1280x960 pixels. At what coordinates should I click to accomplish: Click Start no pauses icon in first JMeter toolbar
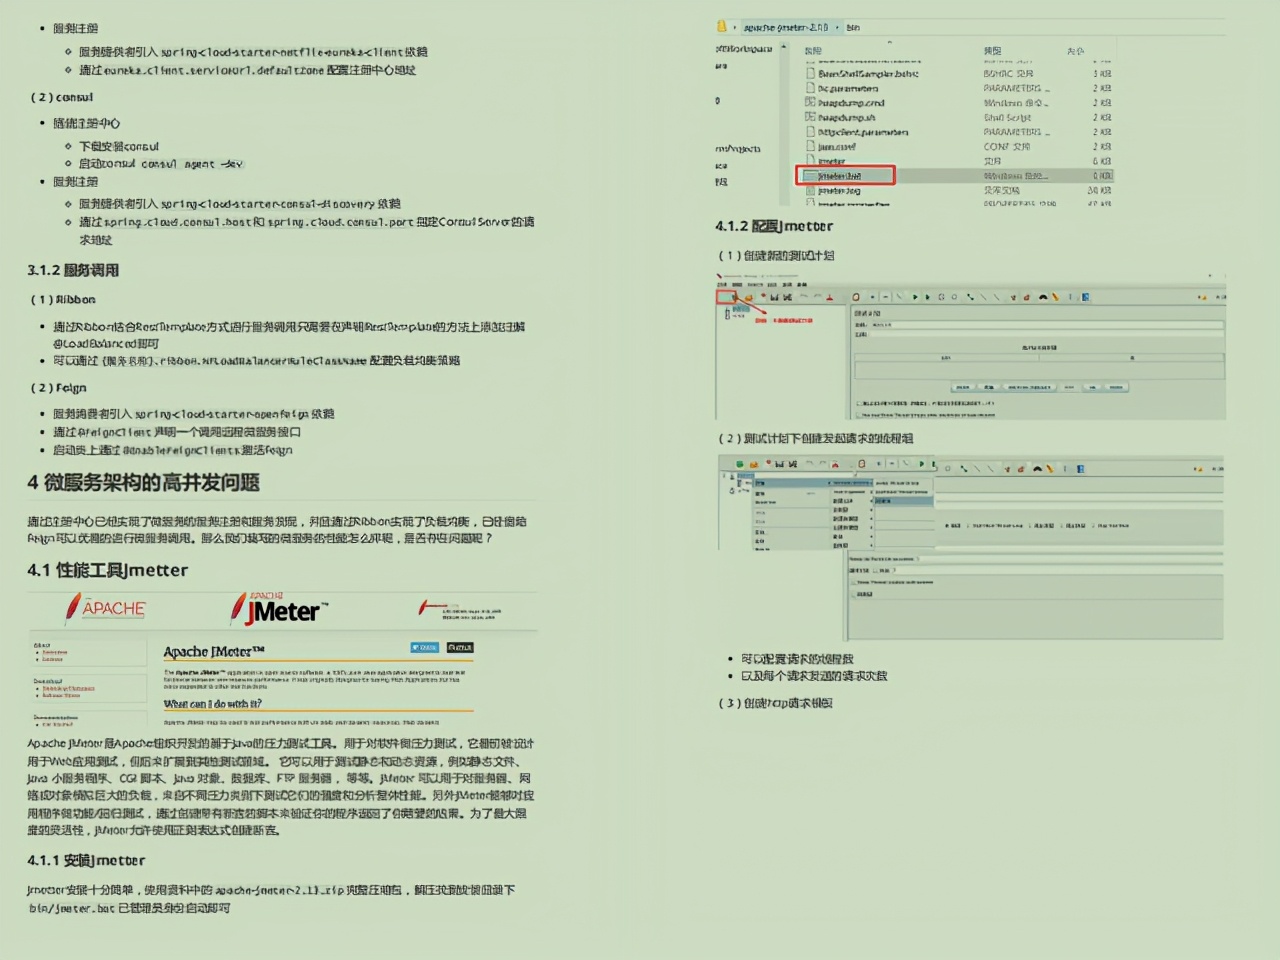pyautogui.click(x=927, y=297)
